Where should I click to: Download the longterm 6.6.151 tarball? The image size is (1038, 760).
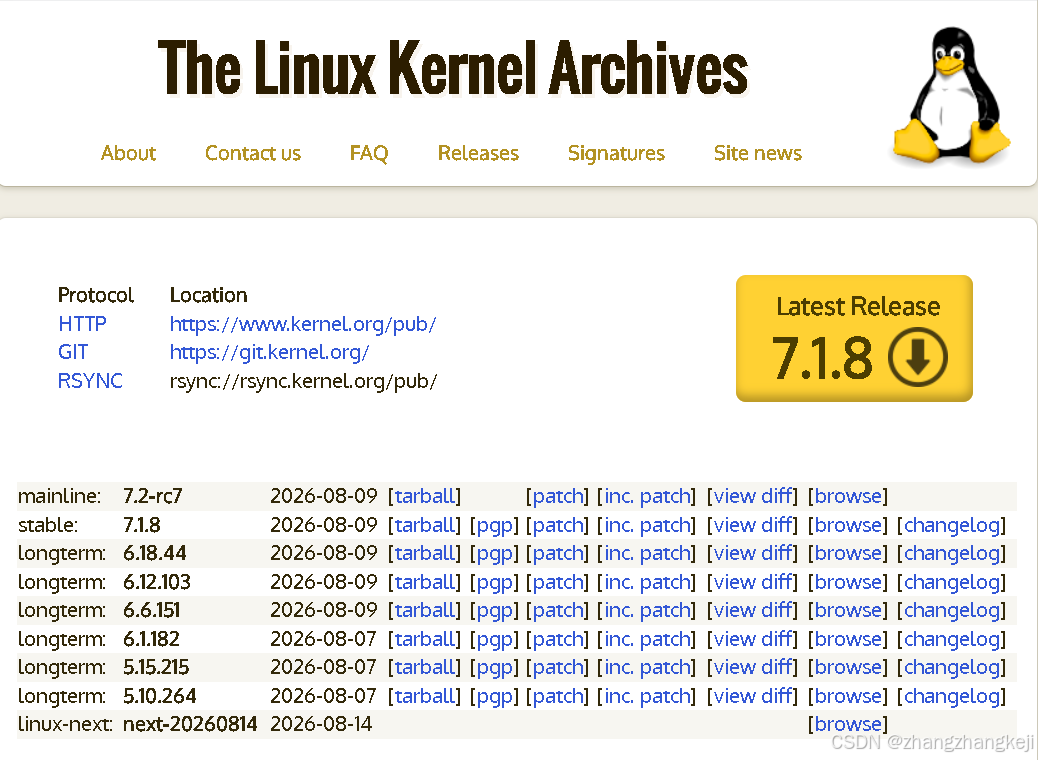[x=424, y=610]
